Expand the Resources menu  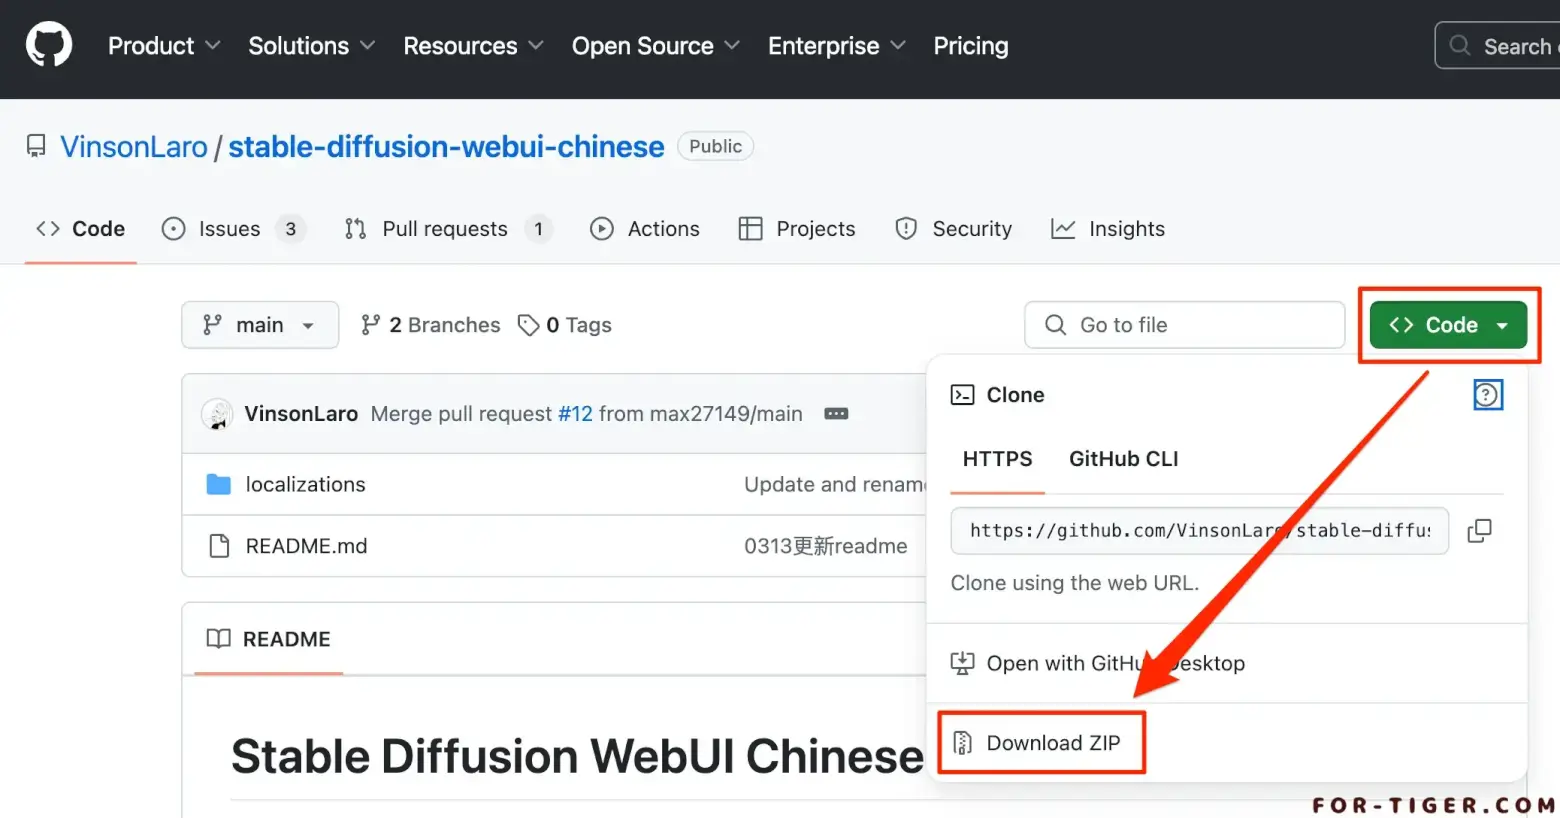[473, 46]
